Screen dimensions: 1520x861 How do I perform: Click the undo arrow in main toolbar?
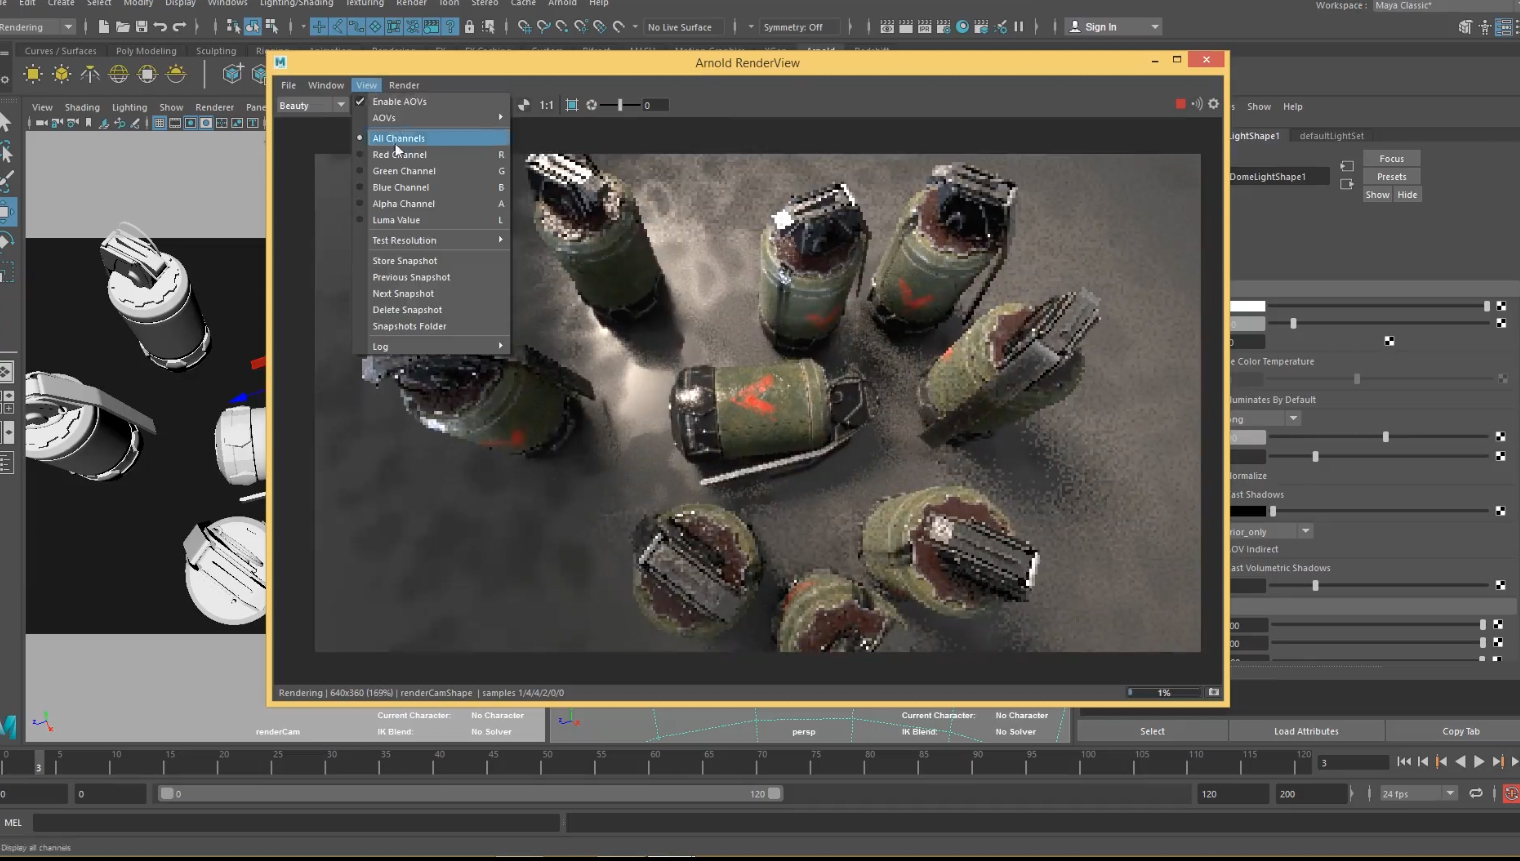click(160, 27)
